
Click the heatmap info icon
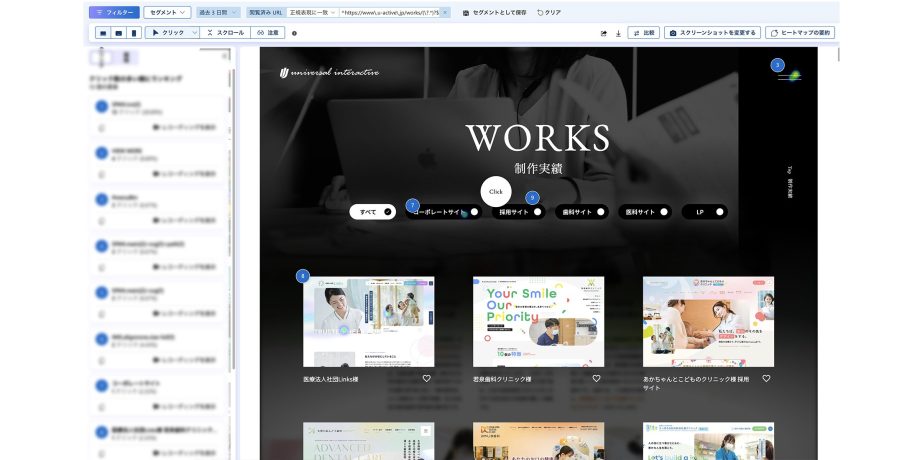click(x=293, y=33)
